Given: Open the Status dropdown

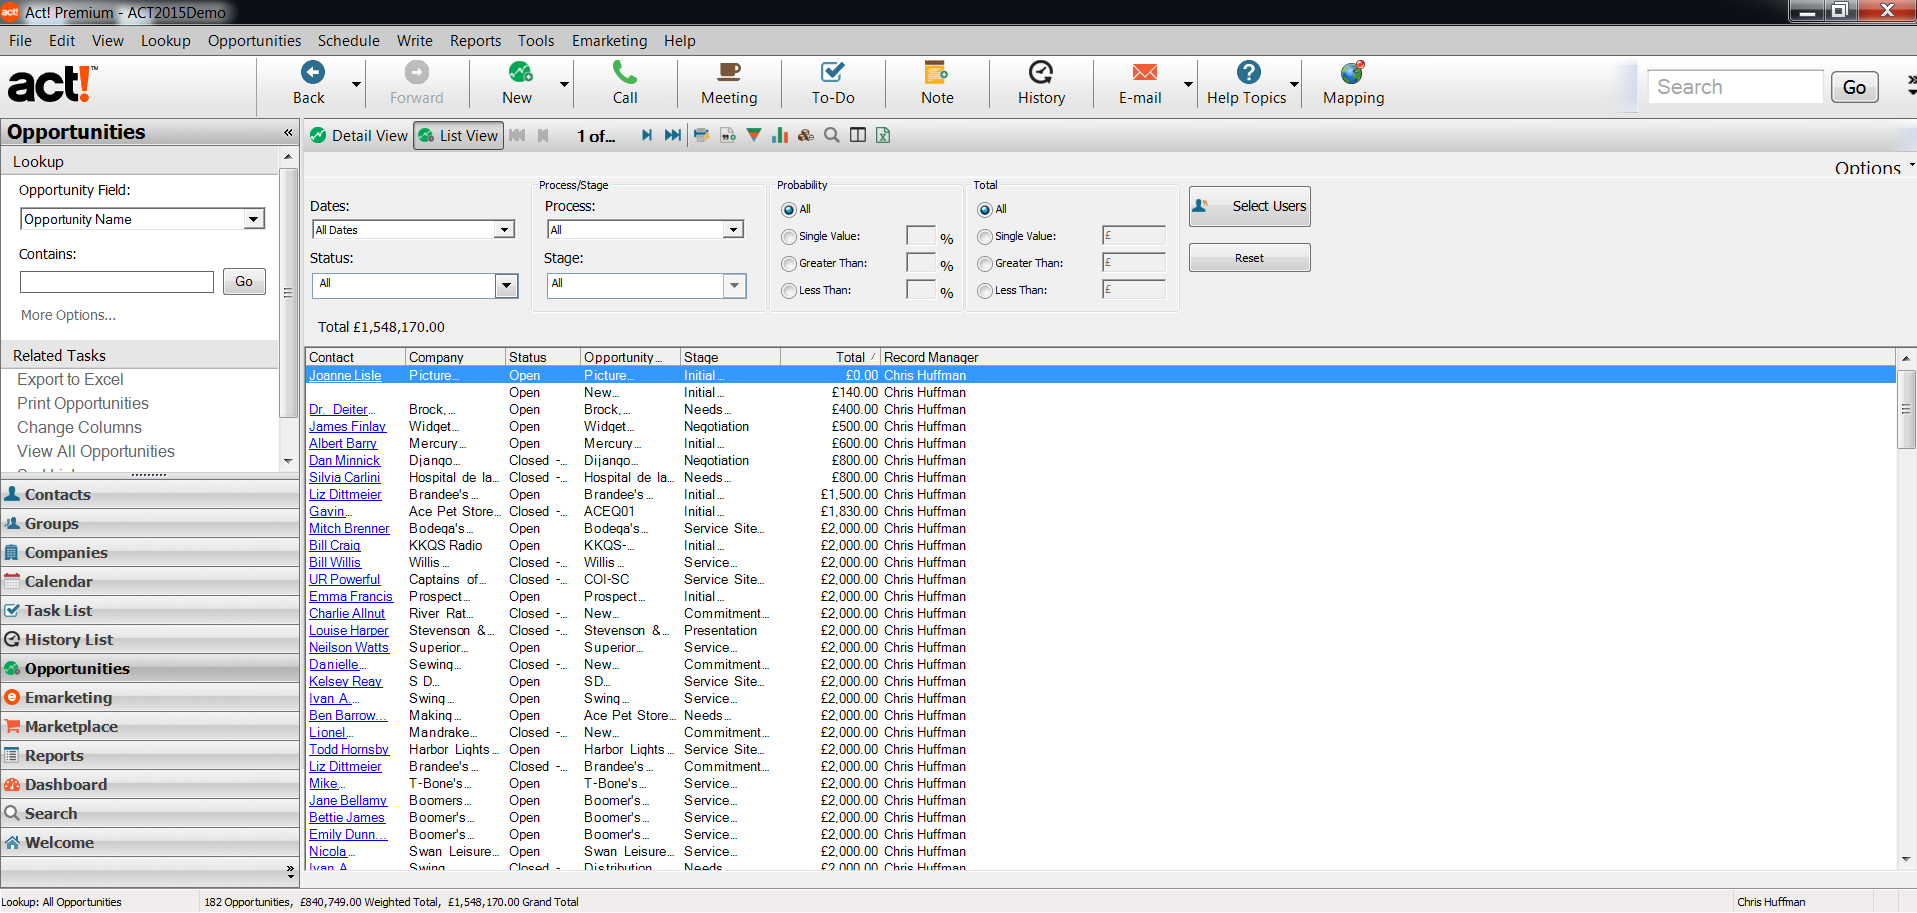Looking at the screenshot, I should [x=507, y=286].
